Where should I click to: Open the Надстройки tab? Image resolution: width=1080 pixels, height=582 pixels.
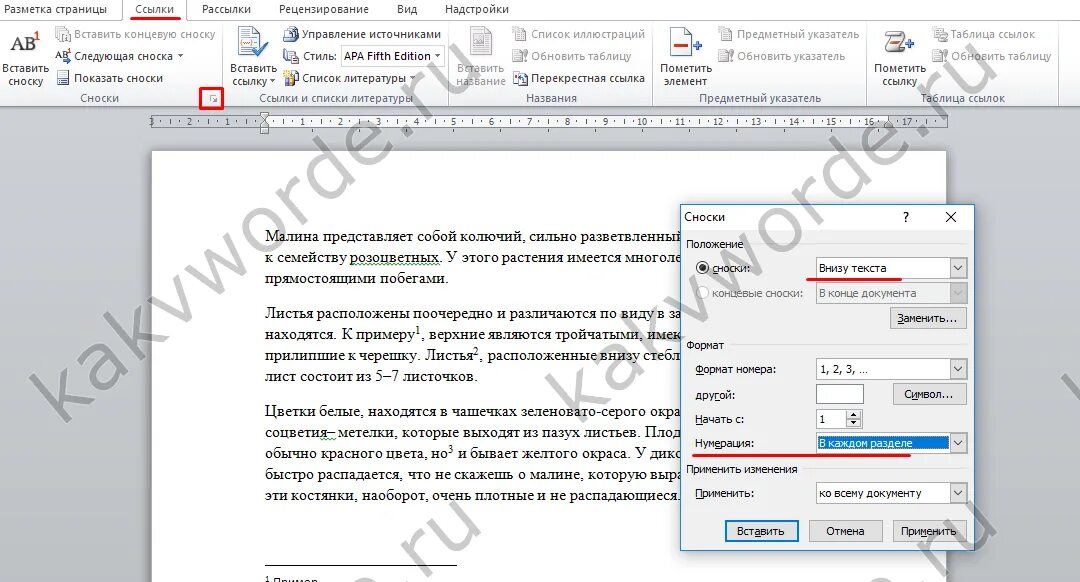click(477, 9)
